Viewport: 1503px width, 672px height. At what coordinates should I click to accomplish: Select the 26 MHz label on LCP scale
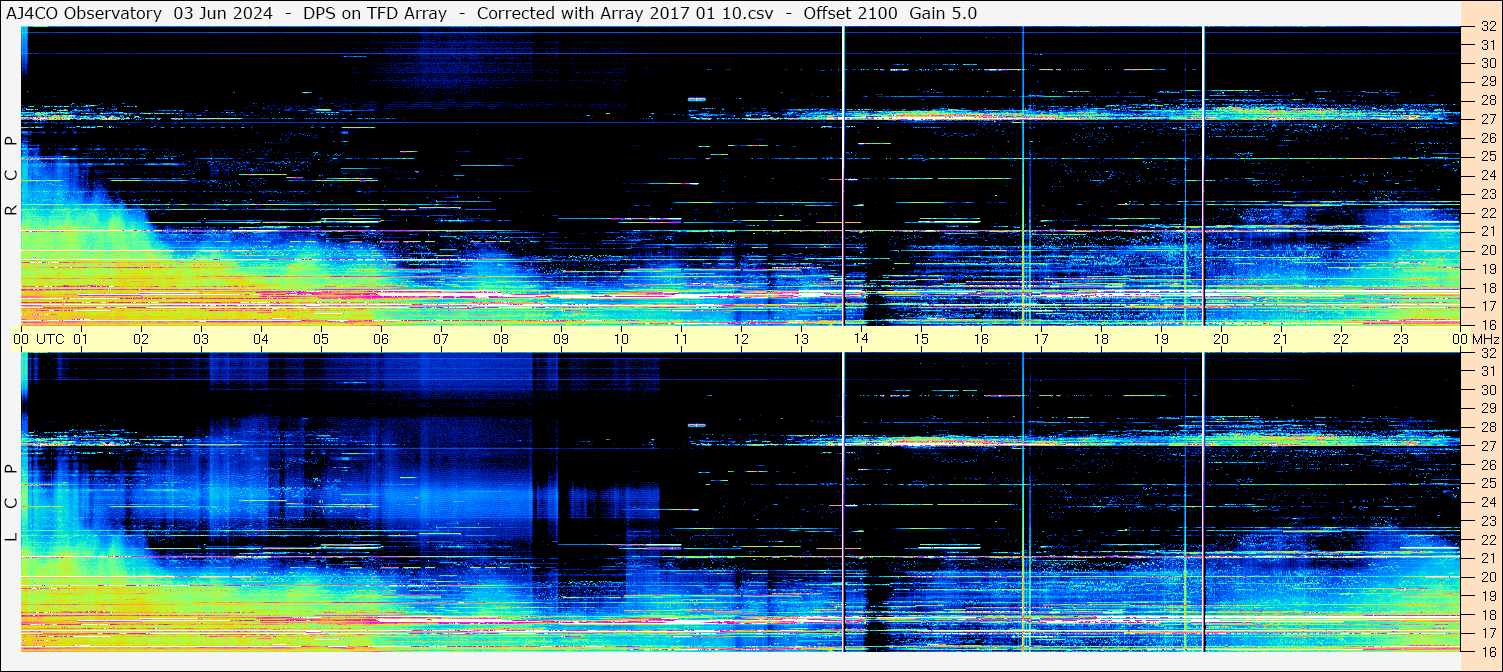pyautogui.click(x=1488, y=465)
